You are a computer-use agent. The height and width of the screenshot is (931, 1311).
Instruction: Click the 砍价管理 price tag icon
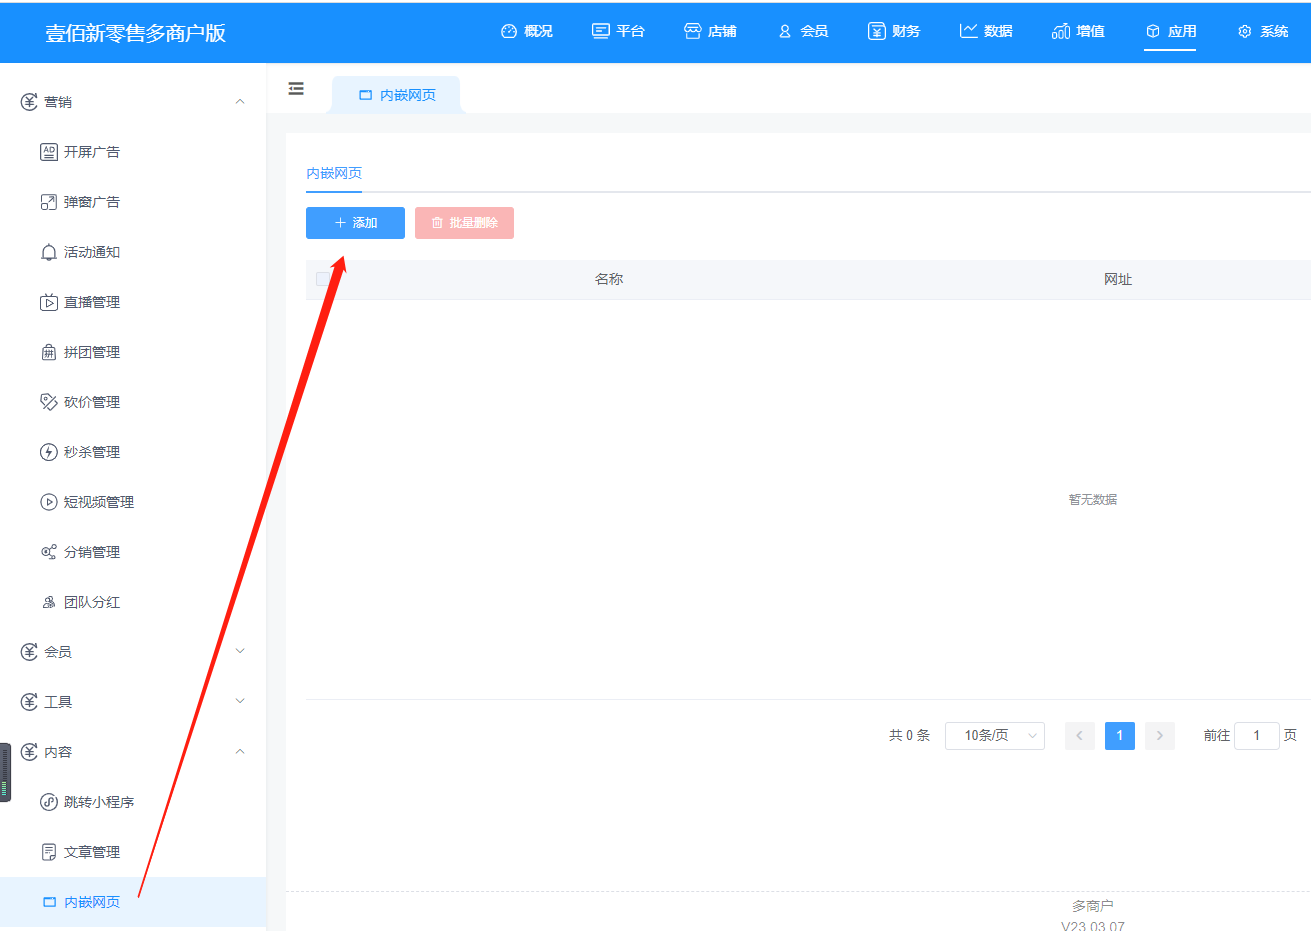[x=48, y=402]
